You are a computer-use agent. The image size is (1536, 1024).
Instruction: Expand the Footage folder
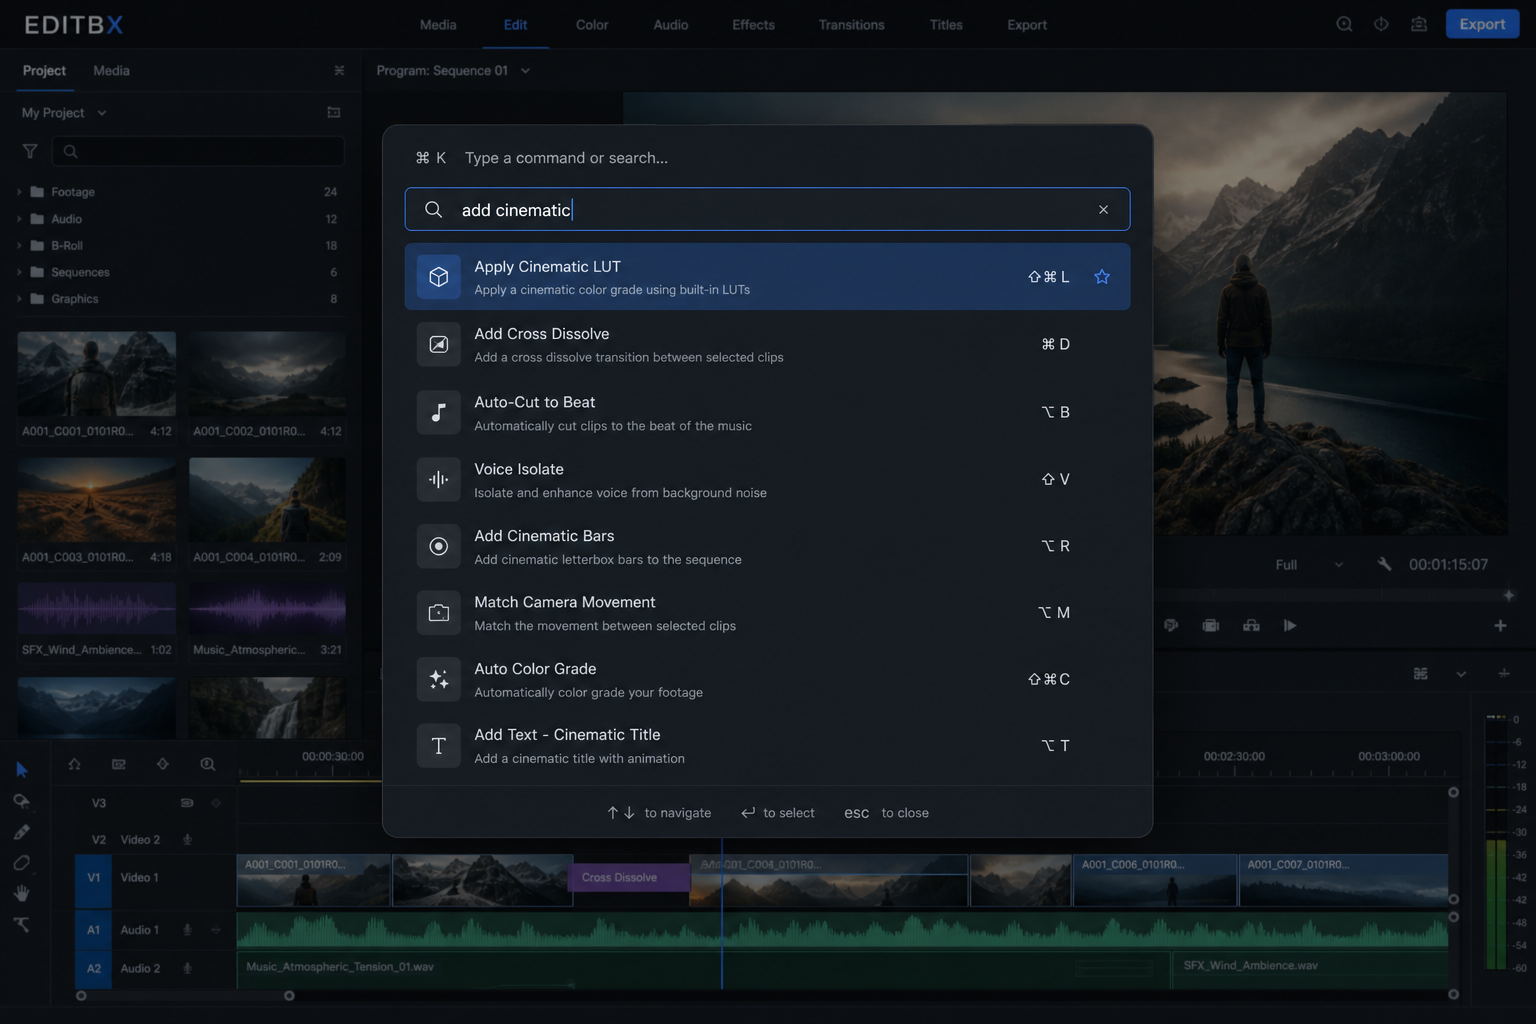tap(19, 192)
